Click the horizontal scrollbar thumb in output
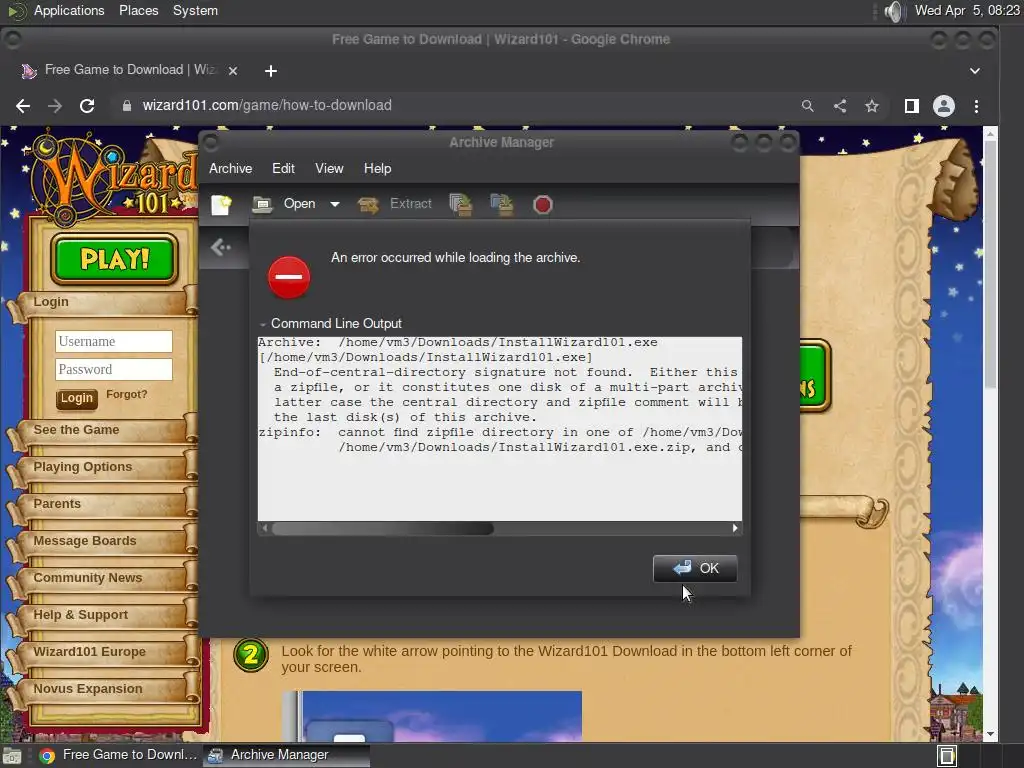This screenshot has height=768, width=1024. point(383,528)
